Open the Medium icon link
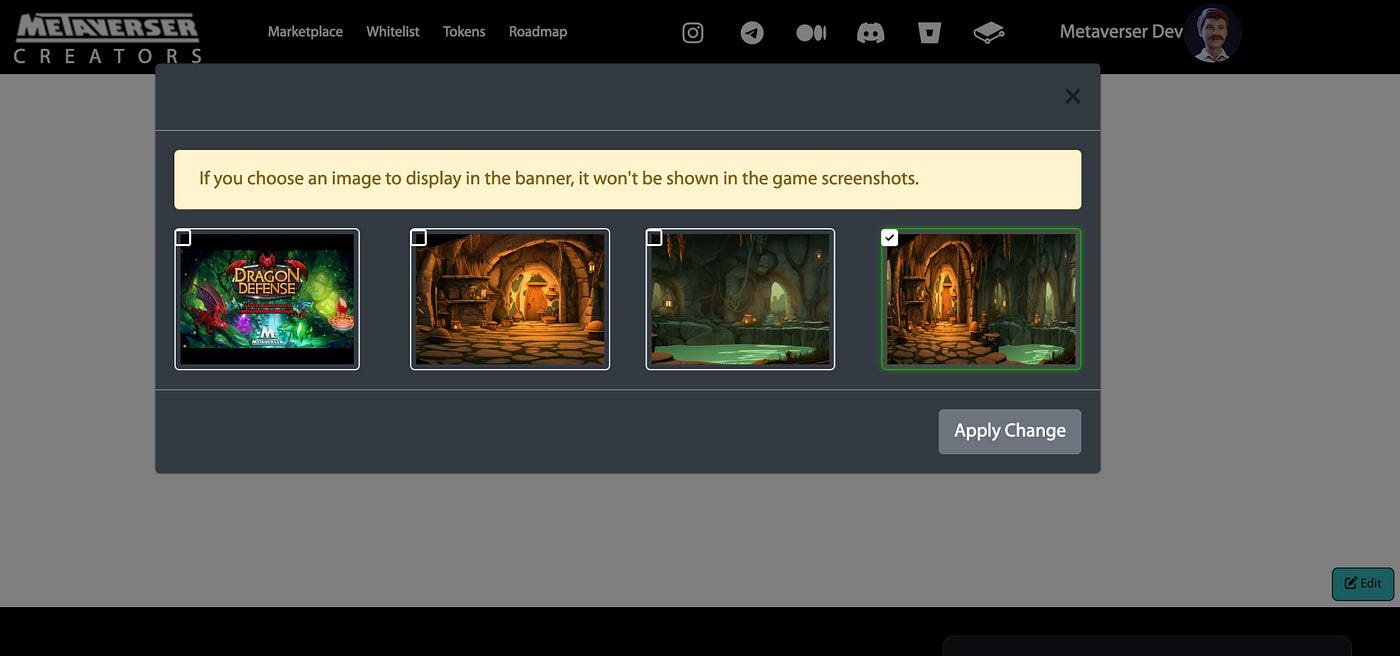1400x656 pixels. [811, 33]
